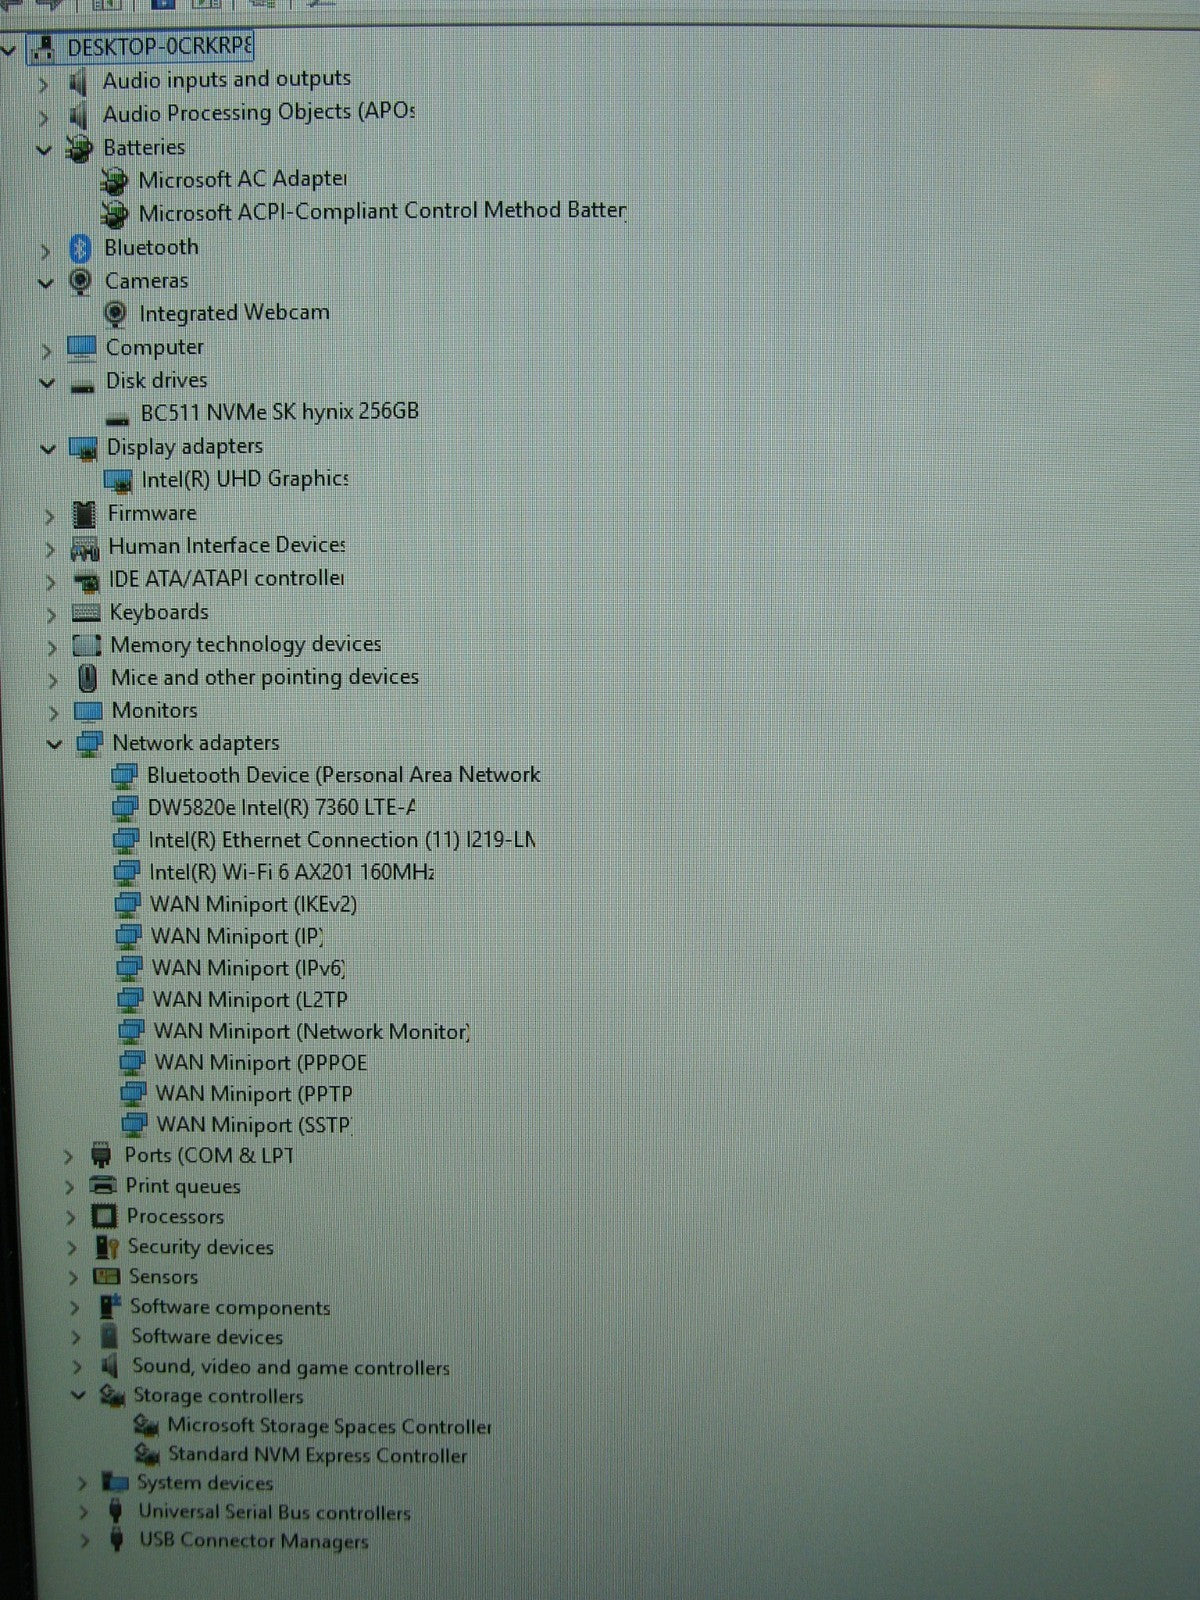Expand the Universal Serial Bus controllers node

84,1513
